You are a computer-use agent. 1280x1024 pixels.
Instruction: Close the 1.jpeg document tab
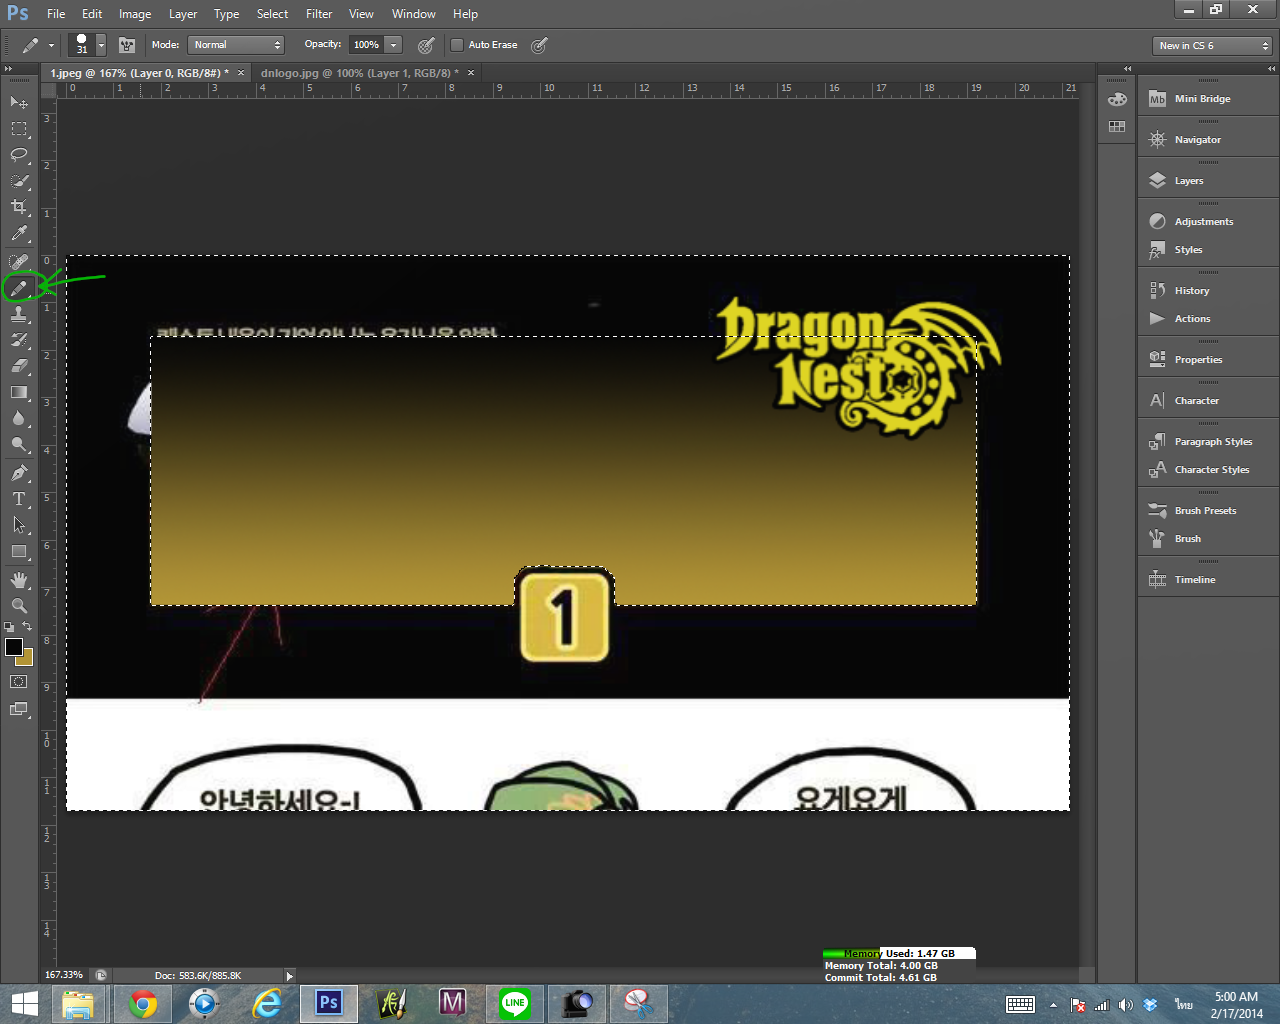click(241, 73)
